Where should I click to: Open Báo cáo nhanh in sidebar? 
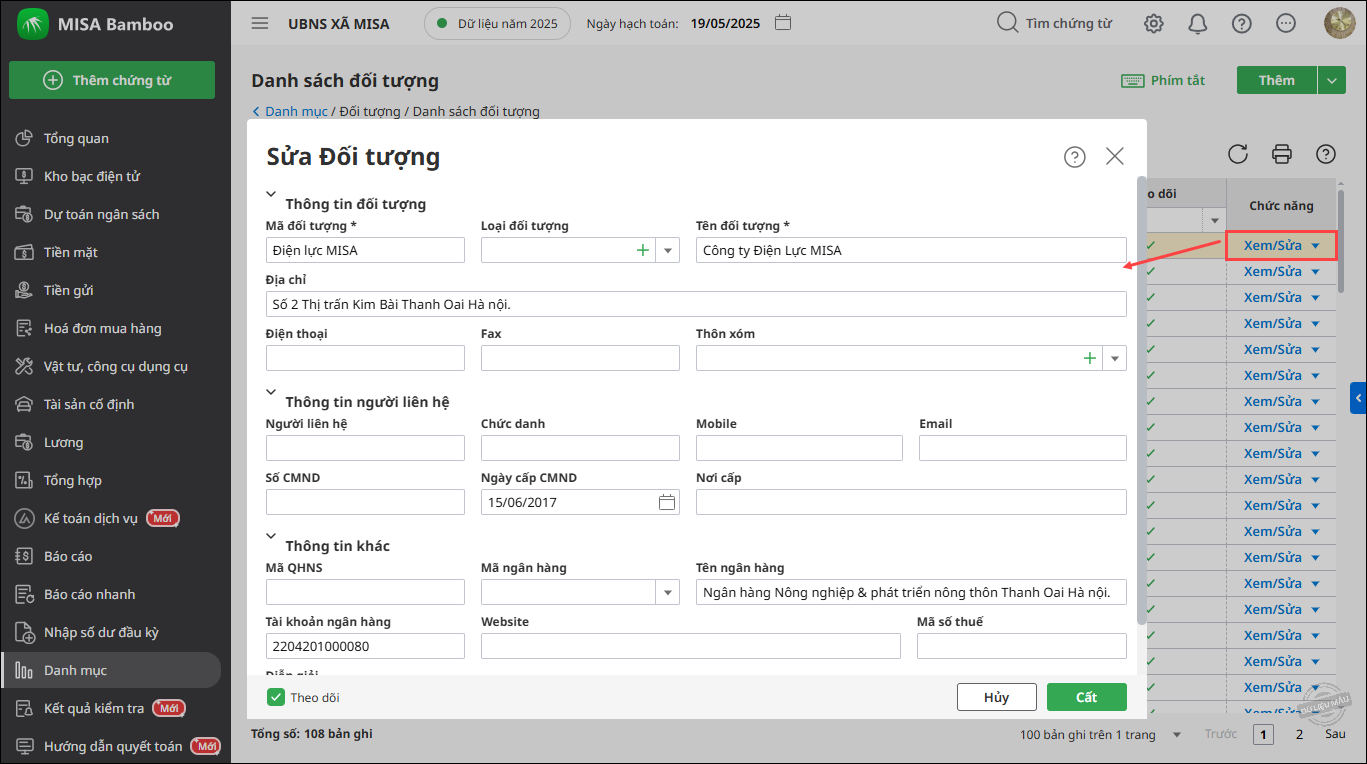pos(89,594)
